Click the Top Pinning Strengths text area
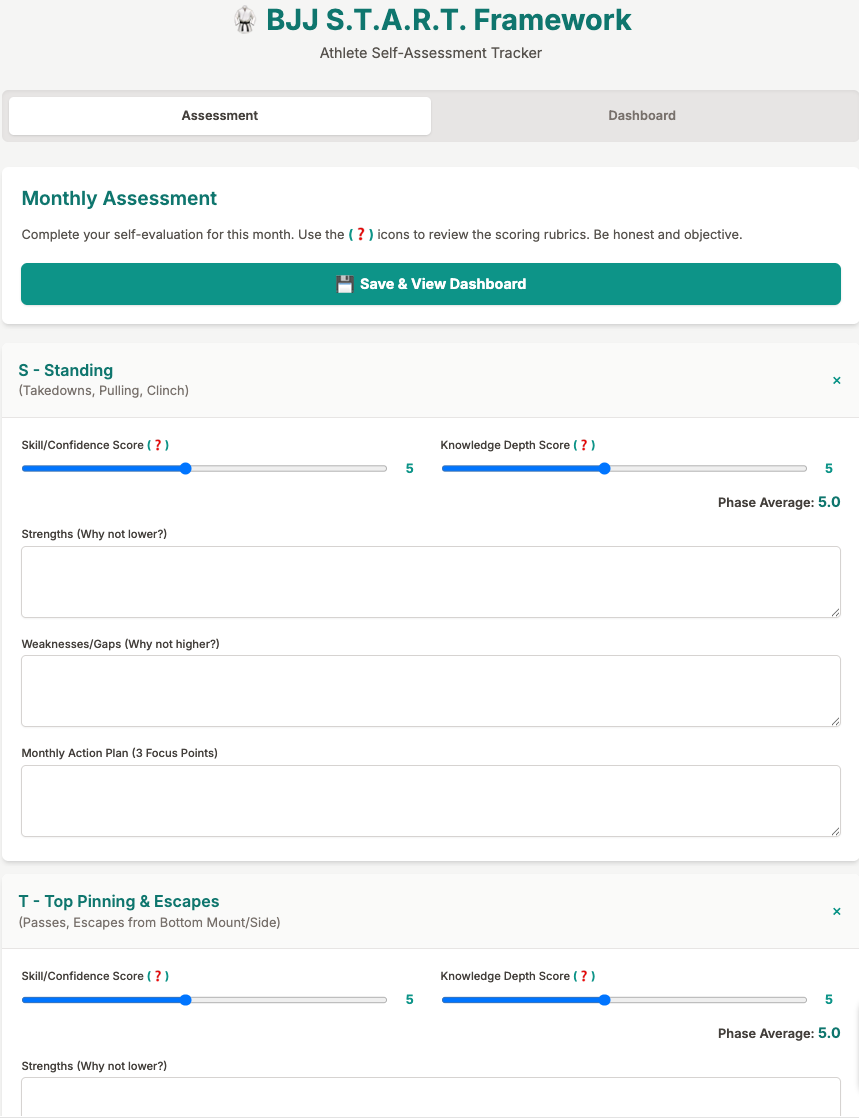The width and height of the screenshot is (859, 1120). click(x=431, y=1097)
